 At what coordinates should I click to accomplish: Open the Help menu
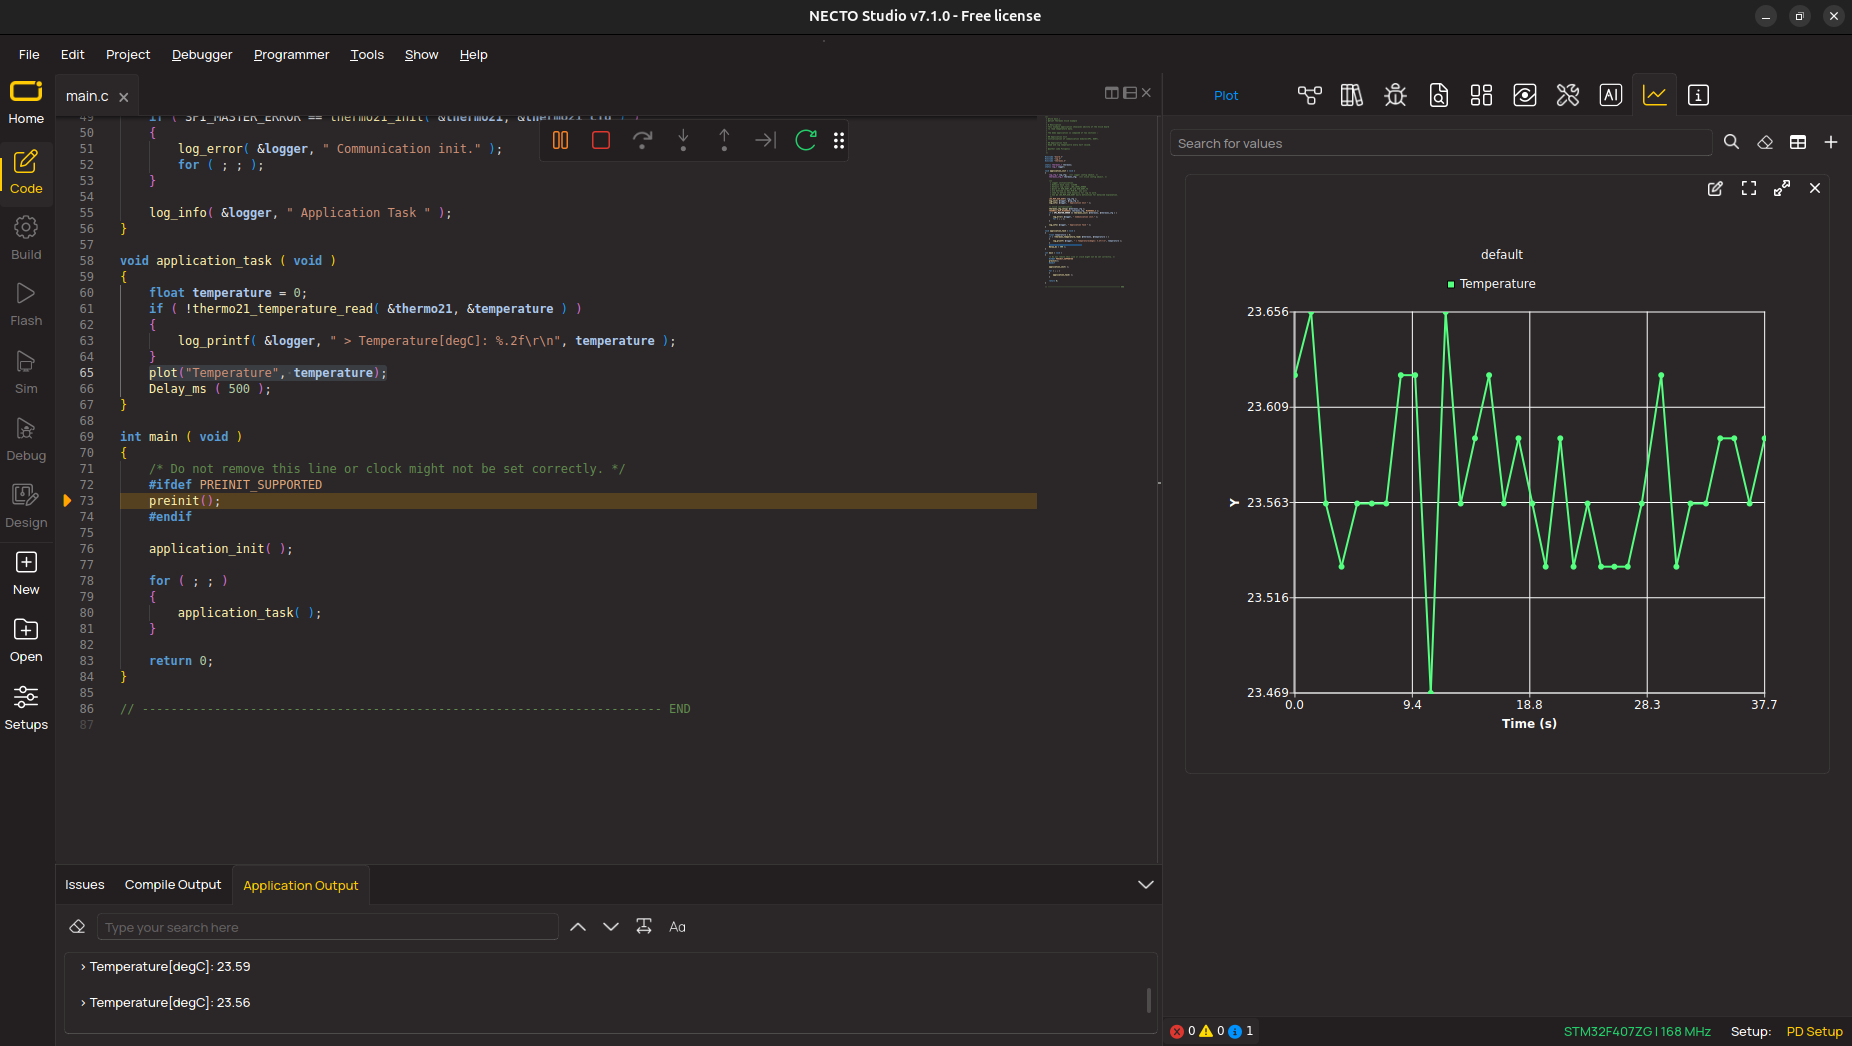pos(473,55)
